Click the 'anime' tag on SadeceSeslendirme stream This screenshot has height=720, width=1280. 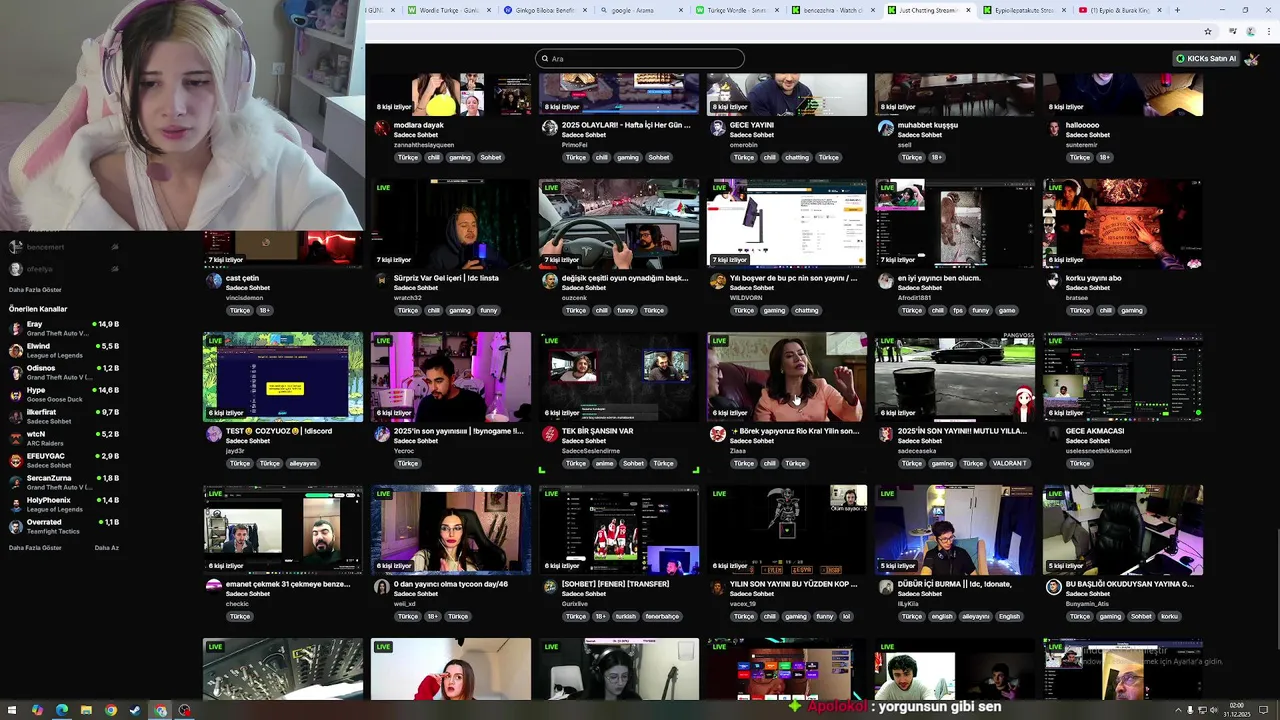click(x=604, y=464)
